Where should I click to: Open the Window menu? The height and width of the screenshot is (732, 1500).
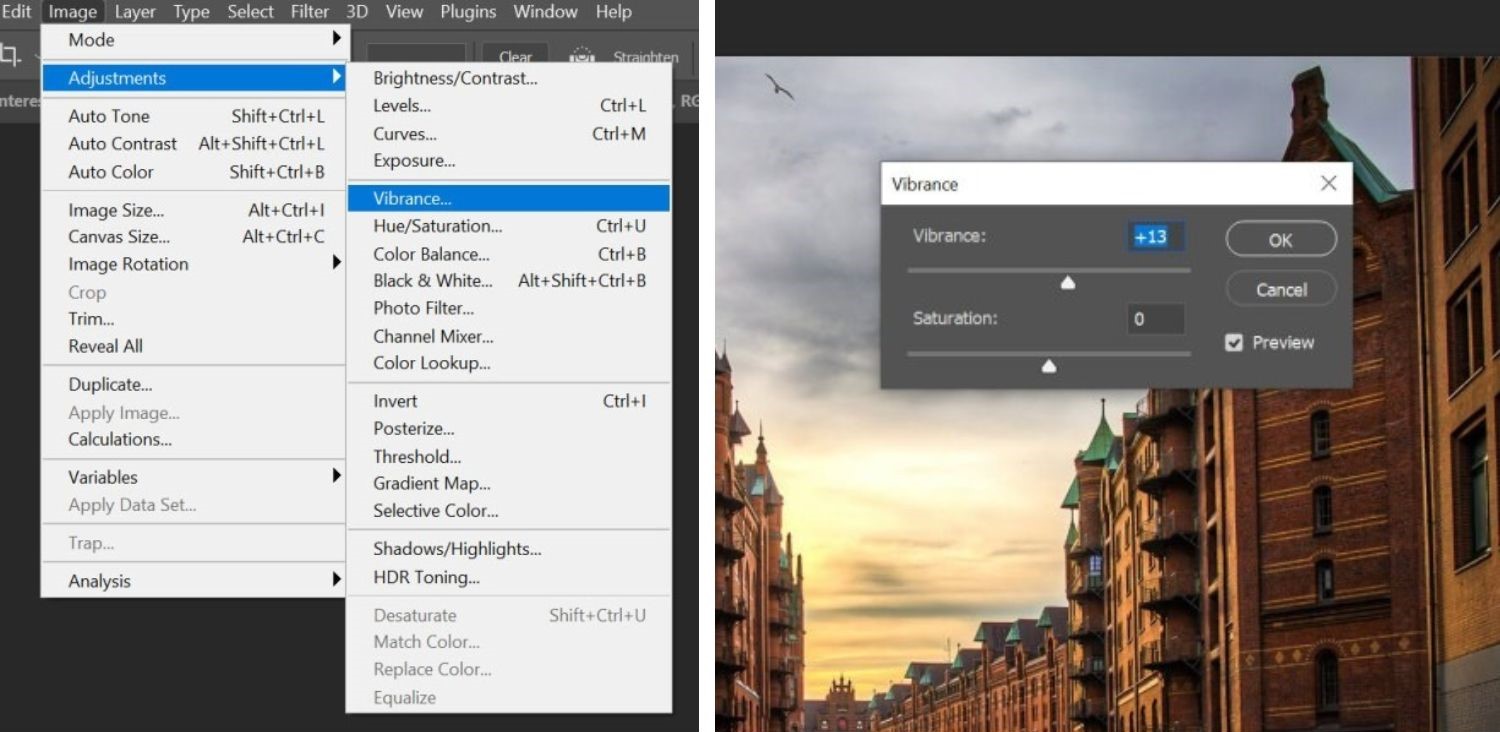click(545, 12)
